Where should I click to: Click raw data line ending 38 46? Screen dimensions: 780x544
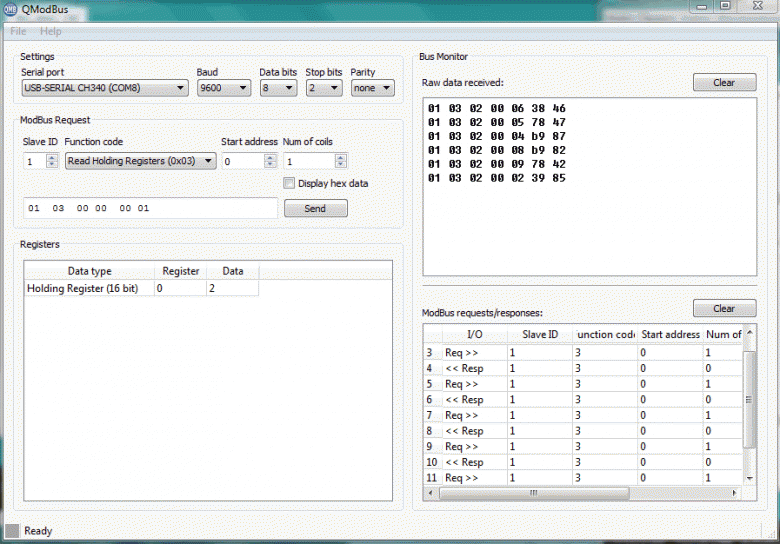pos(496,108)
